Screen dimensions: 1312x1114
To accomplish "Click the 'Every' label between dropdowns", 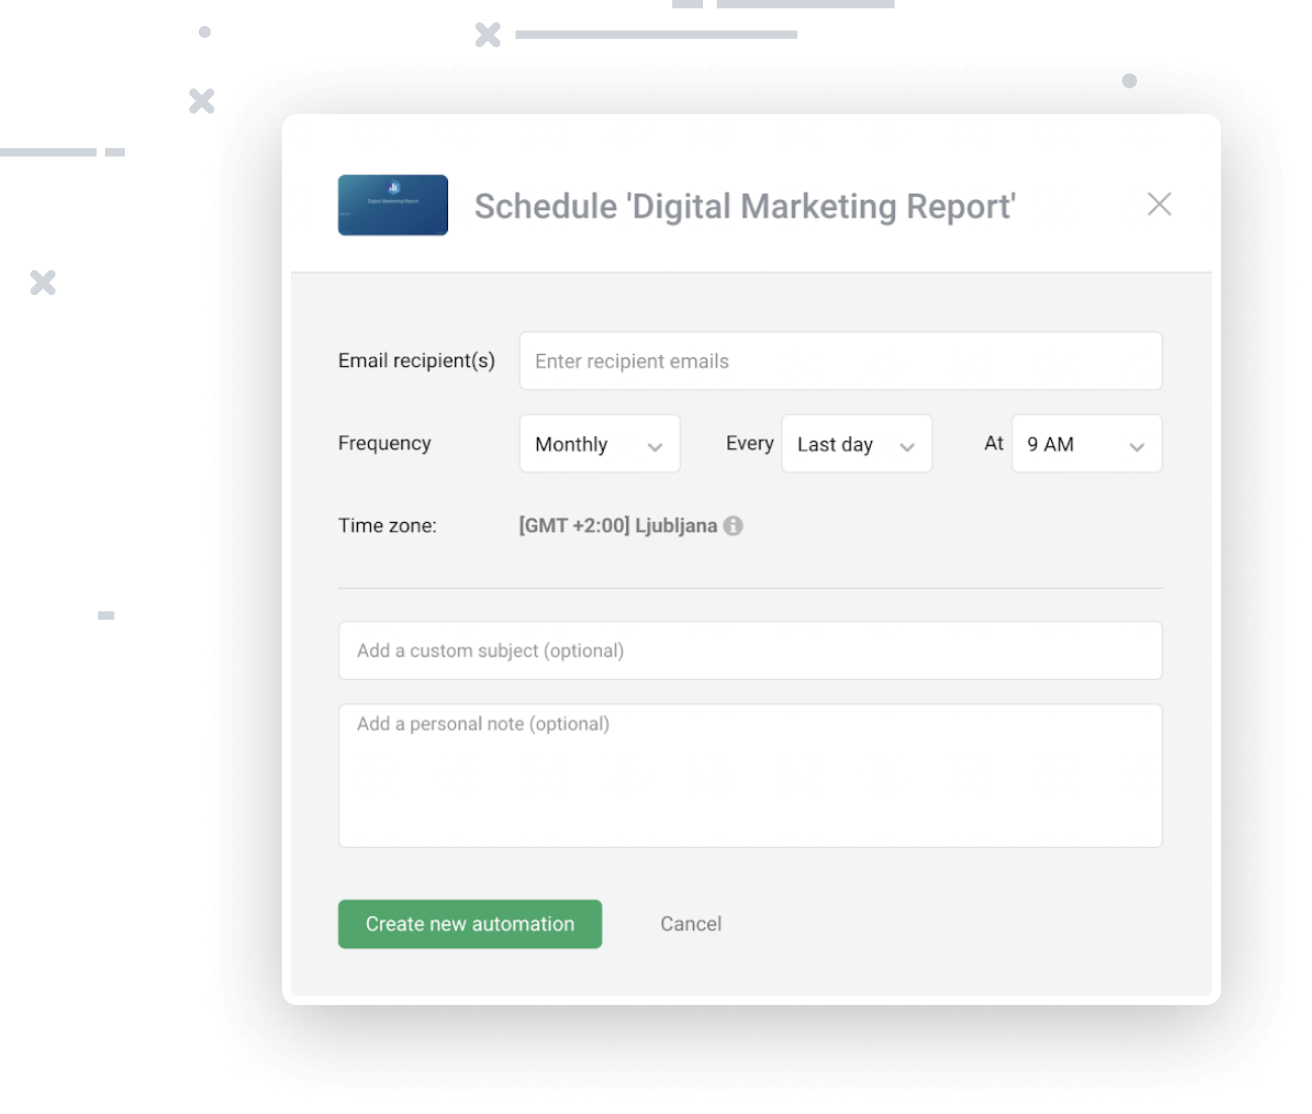I will point(749,443).
